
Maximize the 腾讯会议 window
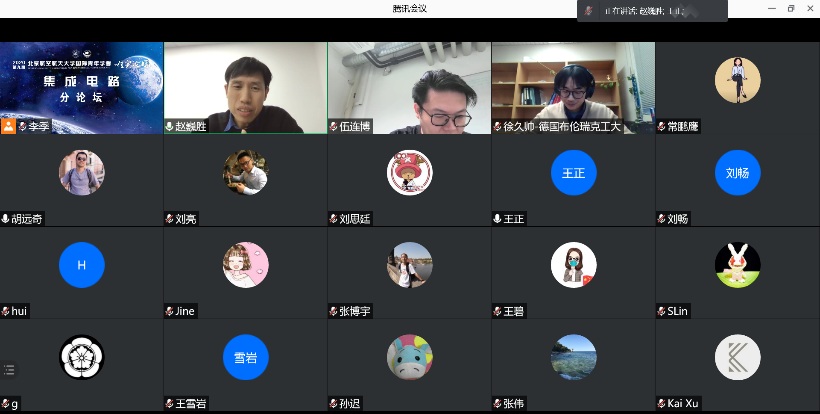point(790,9)
